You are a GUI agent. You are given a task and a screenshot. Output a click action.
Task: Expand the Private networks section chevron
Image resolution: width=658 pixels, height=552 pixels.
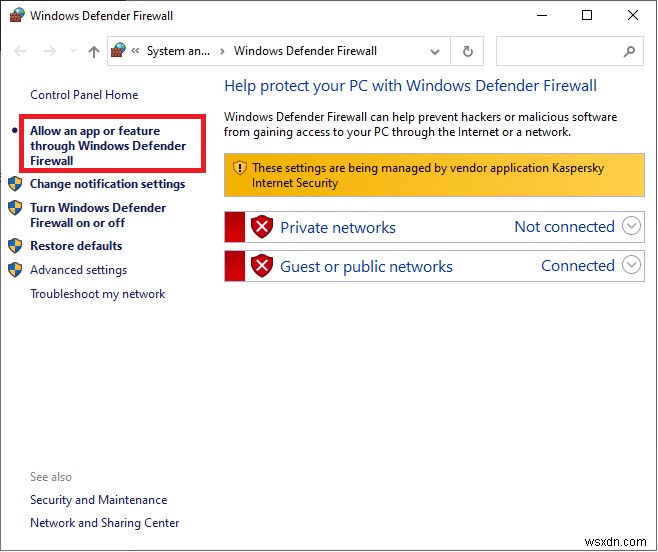pos(631,226)
